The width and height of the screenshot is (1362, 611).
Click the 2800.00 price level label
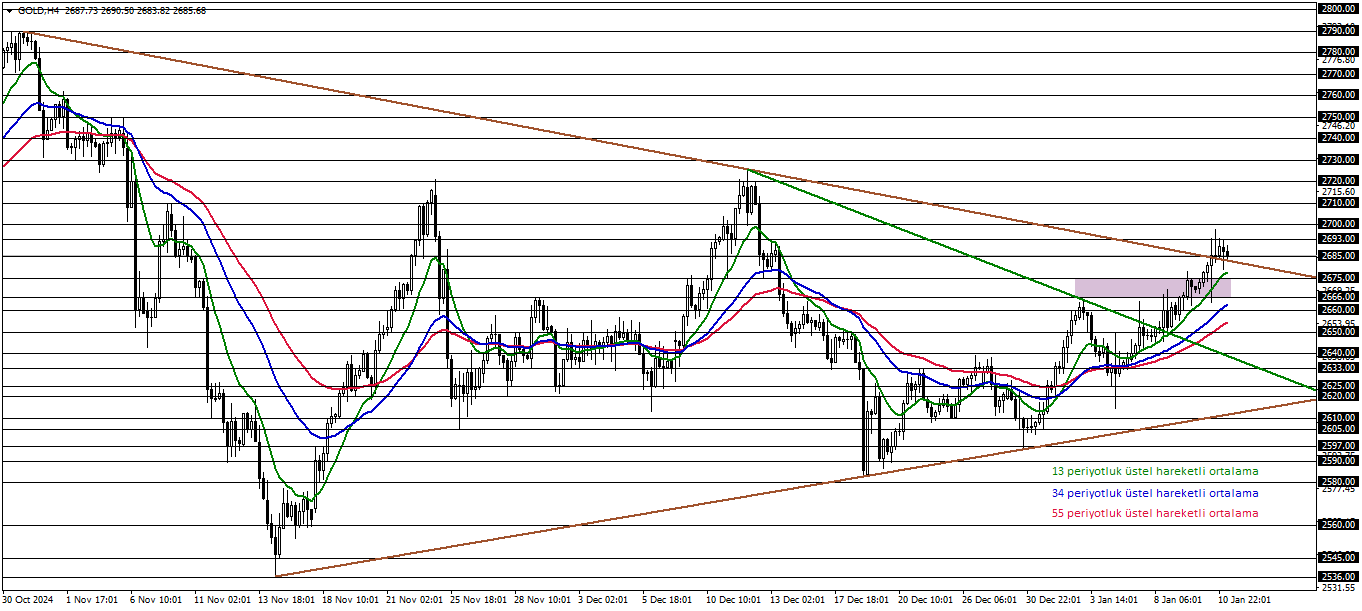[1337, 9]
